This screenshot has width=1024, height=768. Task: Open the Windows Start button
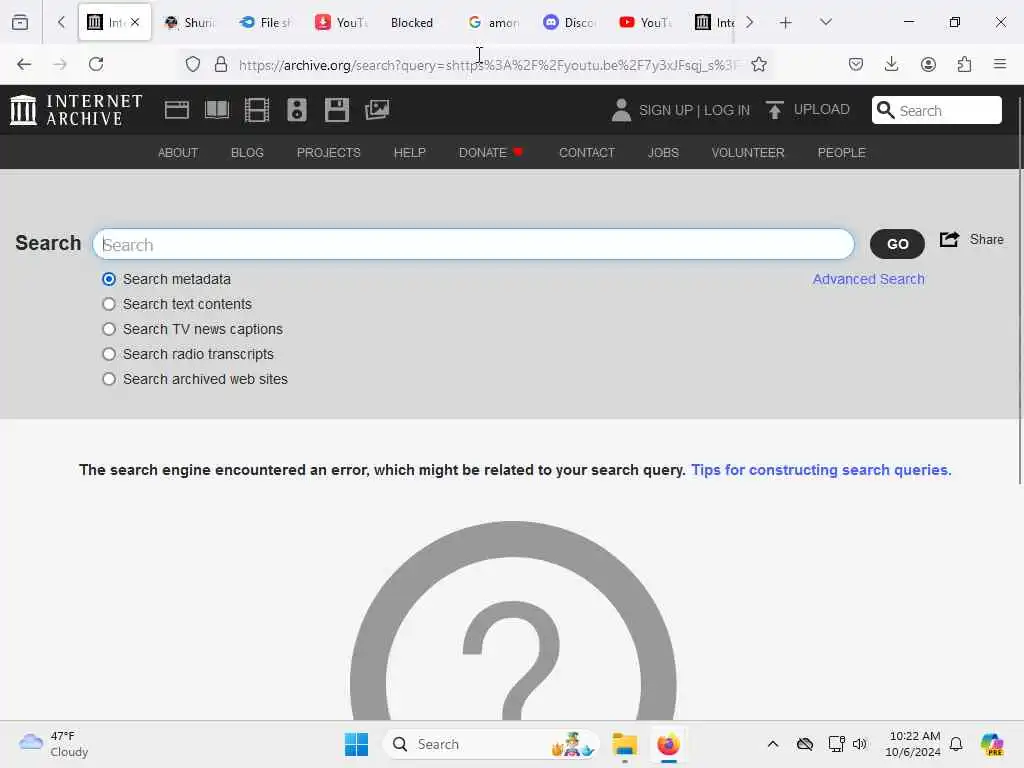[356, 744]
